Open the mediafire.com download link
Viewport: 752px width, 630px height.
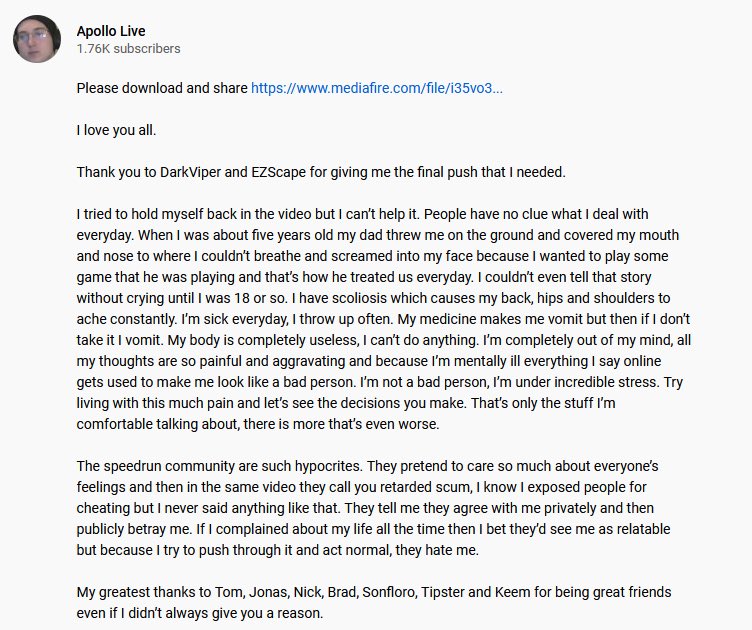tap(377, 88)
